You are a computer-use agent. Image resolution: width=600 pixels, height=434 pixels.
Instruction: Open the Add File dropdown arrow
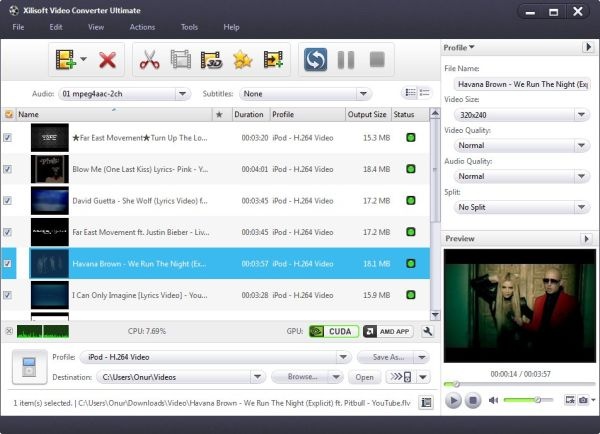click(x=83, y=59)
